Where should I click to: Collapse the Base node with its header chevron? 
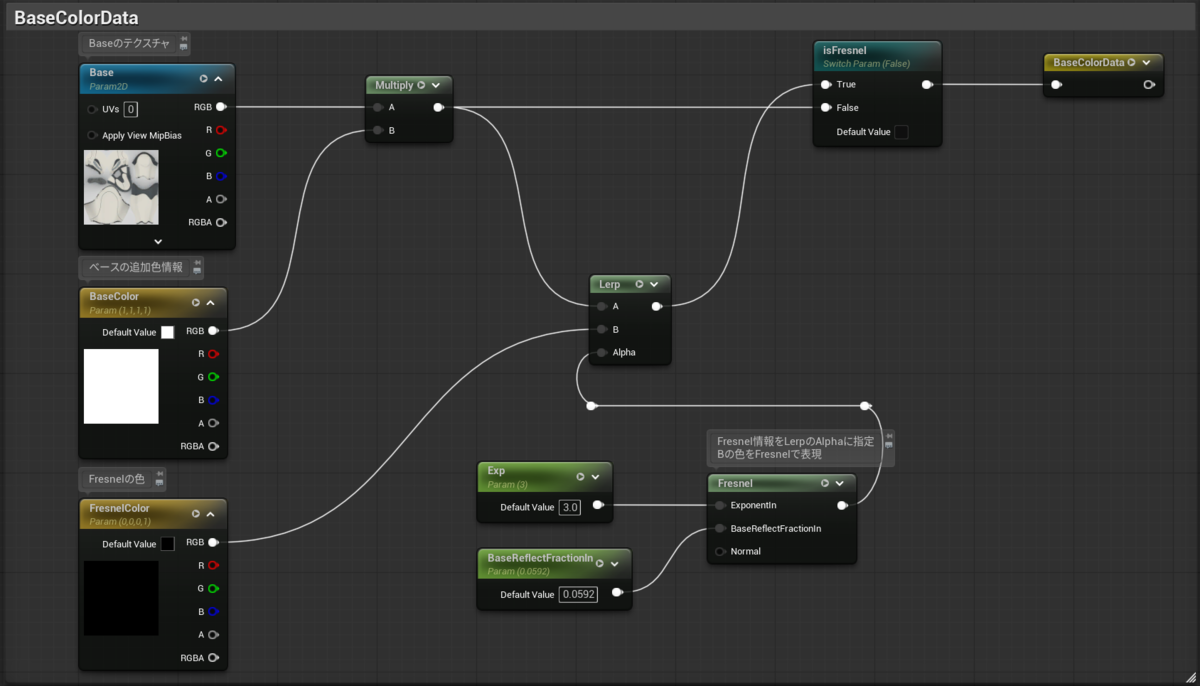(218, 78)
